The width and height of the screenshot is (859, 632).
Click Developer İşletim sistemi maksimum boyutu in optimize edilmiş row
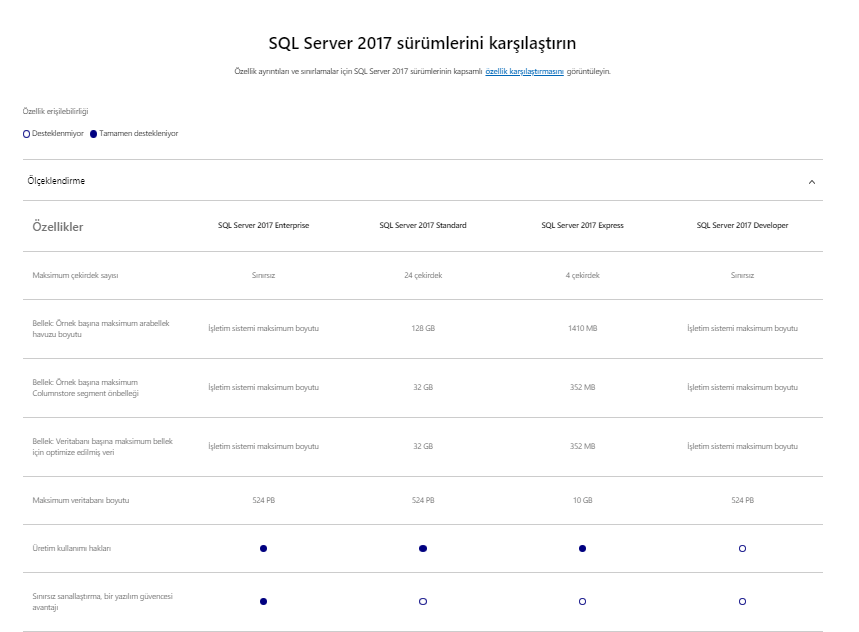tap(742, 446)
